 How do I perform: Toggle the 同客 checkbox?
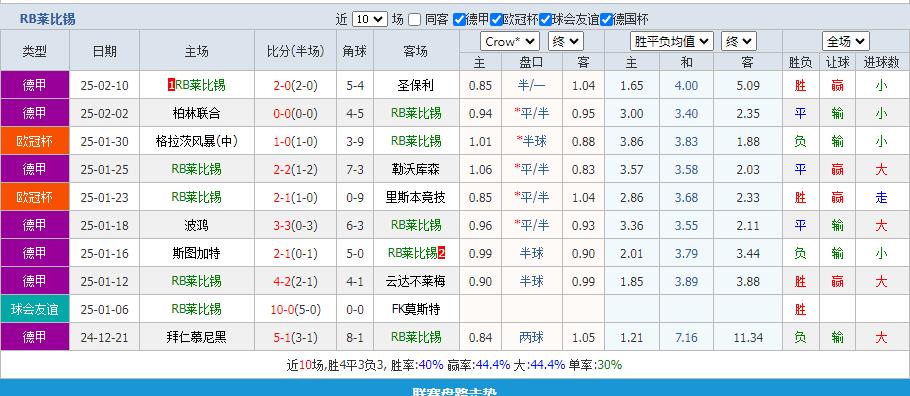[x=414, y=19]
